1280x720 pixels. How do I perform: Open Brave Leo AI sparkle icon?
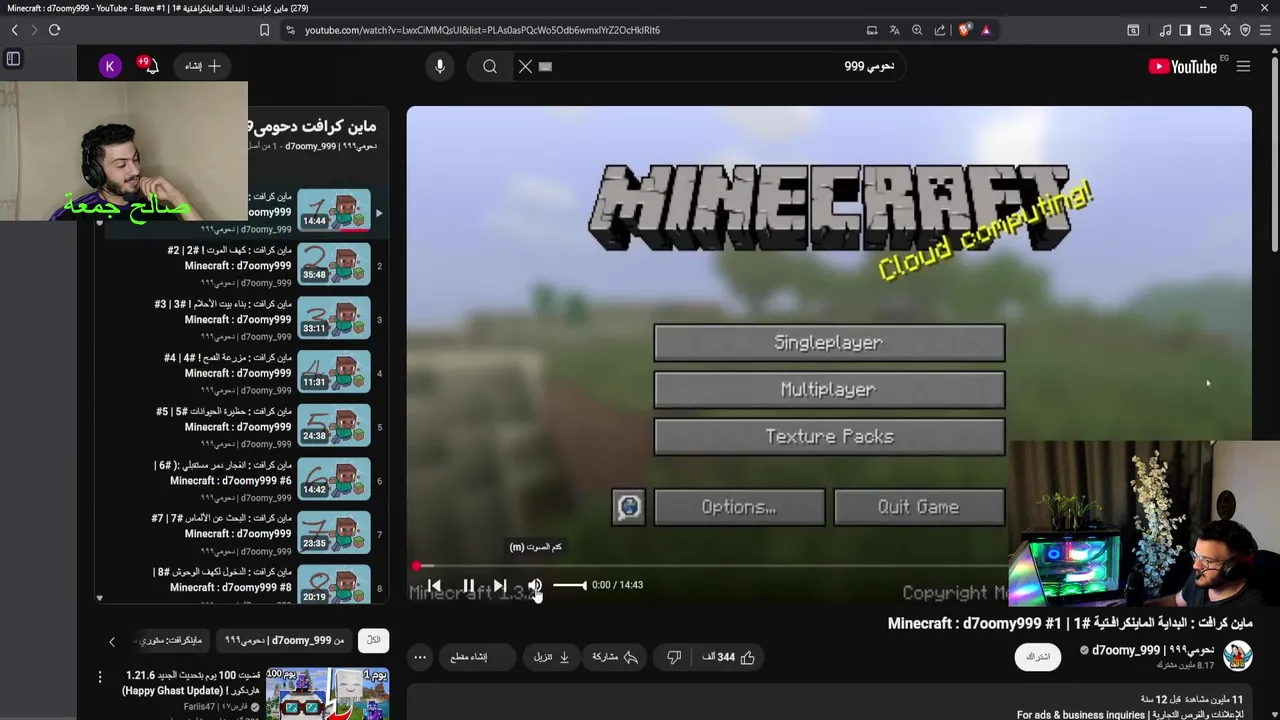tap(1225, 30)
